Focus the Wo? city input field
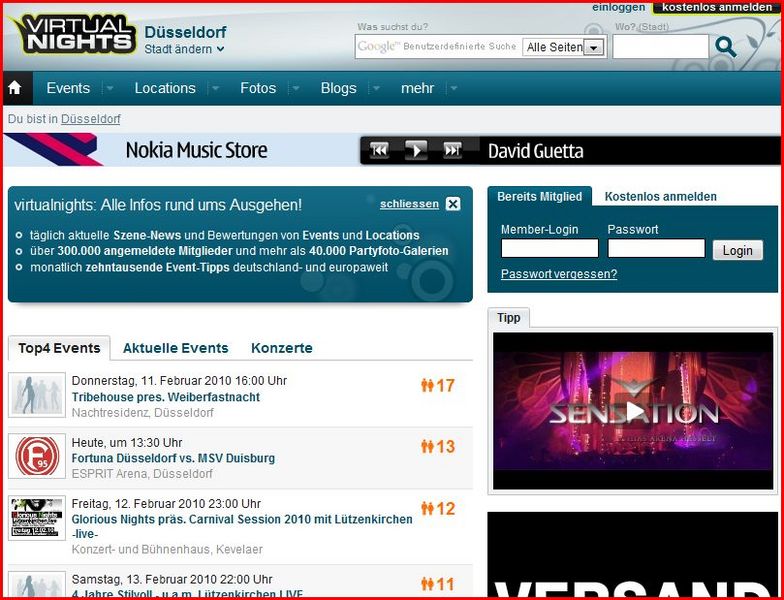 tap(660, 46)
